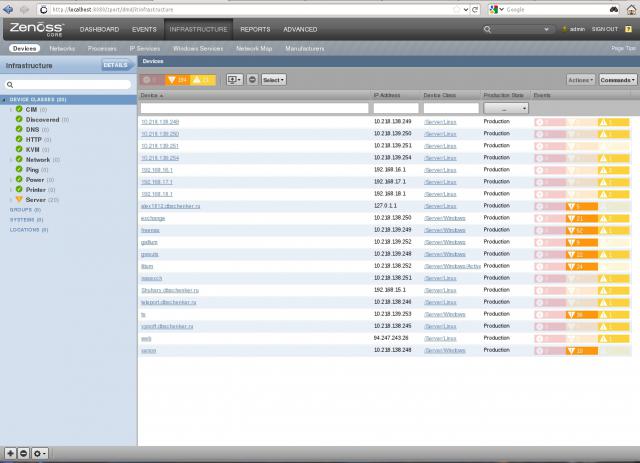
Task: Click the green status icon beside Printer
Action: tap(19, 189)
